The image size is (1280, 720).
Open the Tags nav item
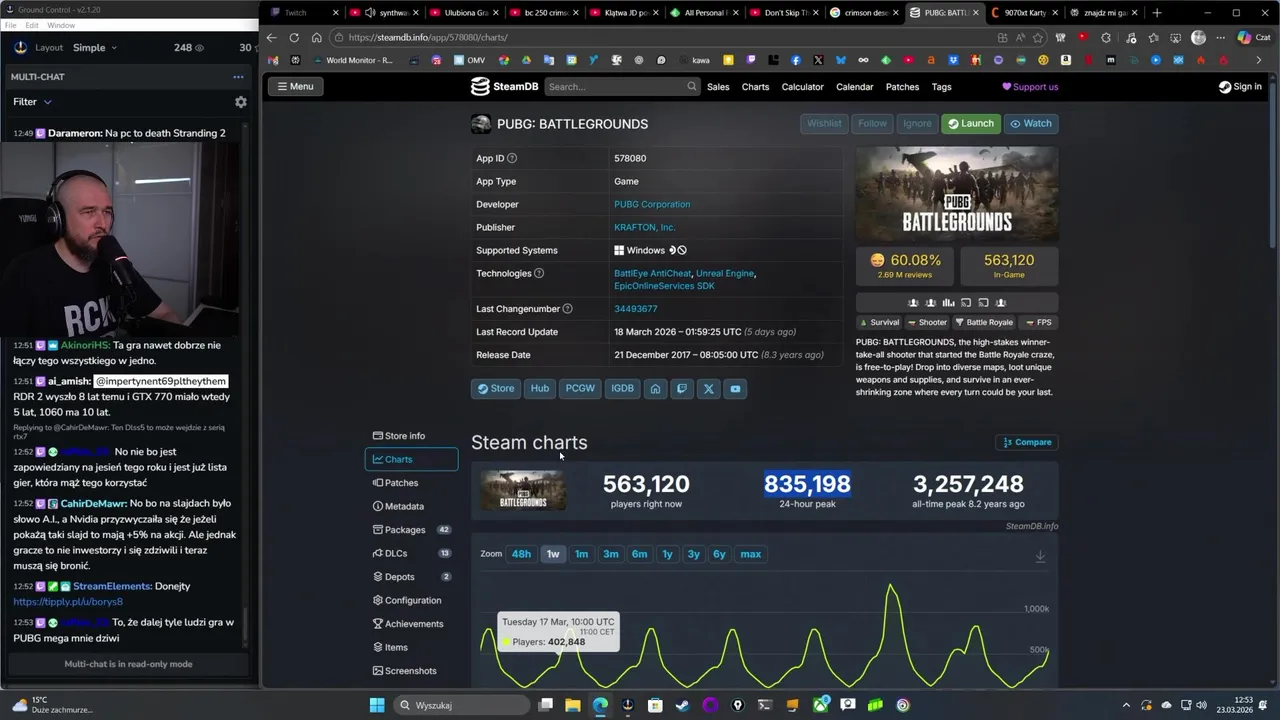[941, 87]
